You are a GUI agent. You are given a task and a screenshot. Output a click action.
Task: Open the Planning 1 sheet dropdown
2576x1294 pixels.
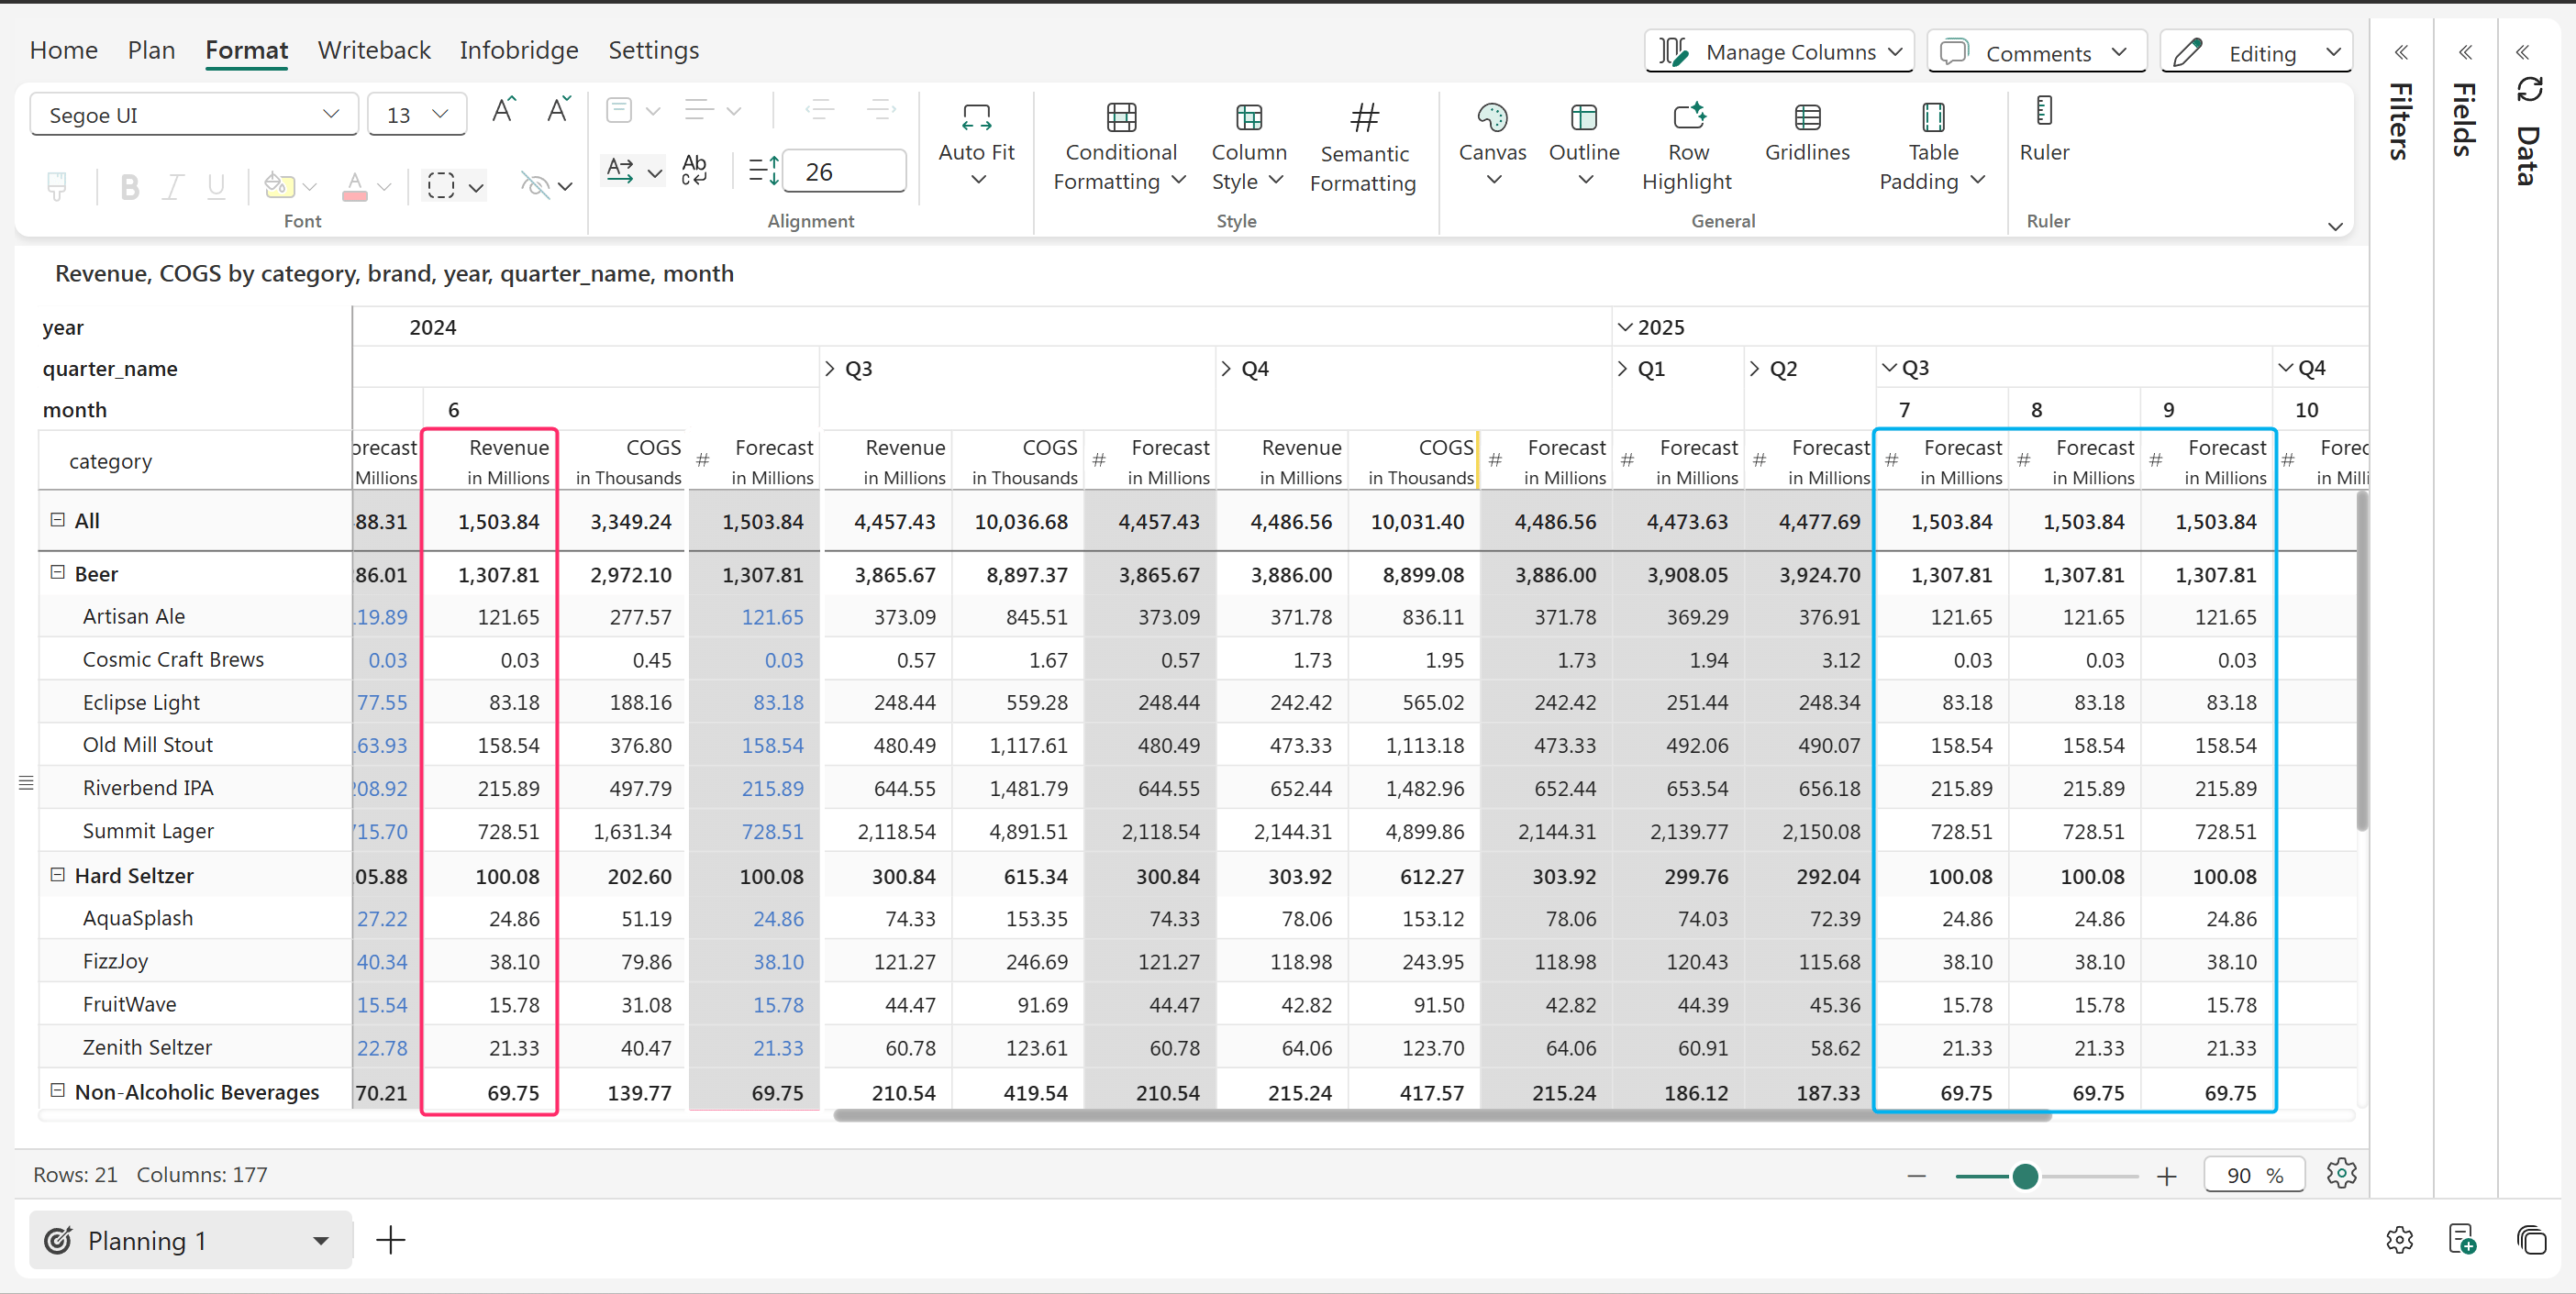coord(320,1241)
